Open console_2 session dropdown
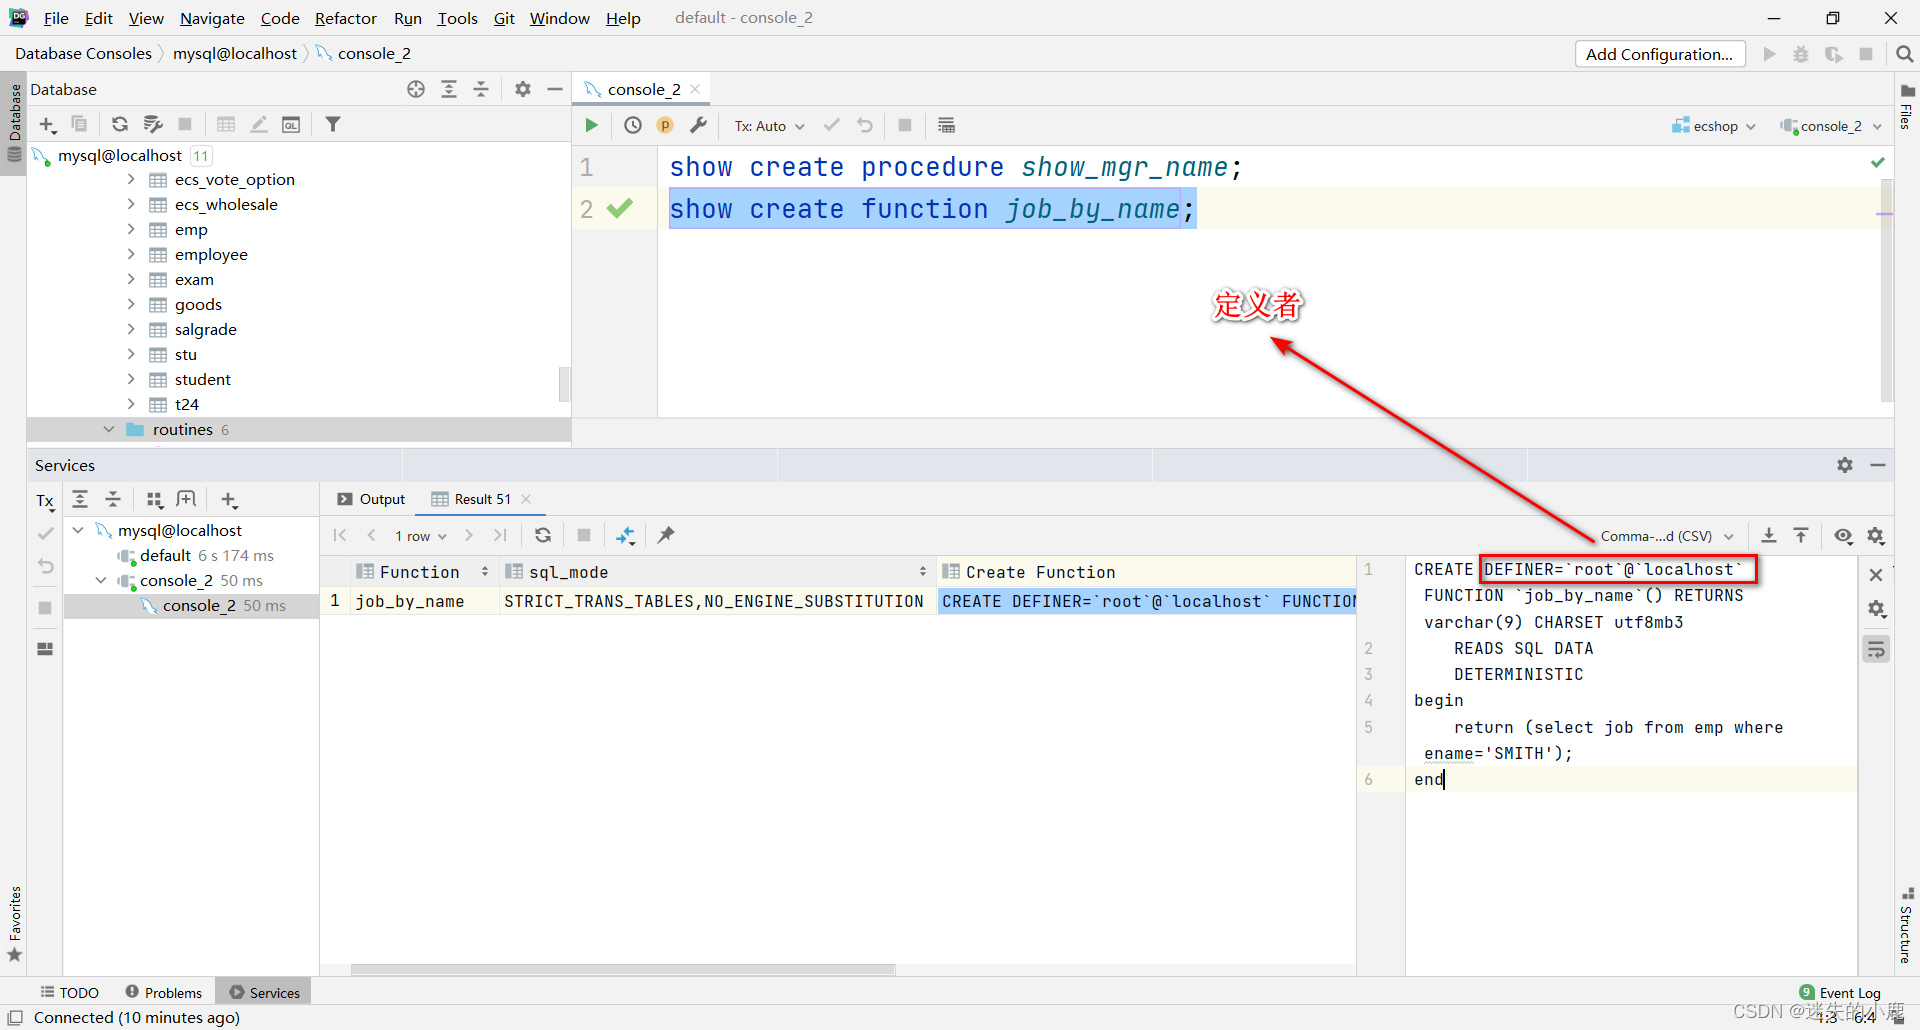The width and height of the screenshot is (1920, 1030). [1830, 126]
